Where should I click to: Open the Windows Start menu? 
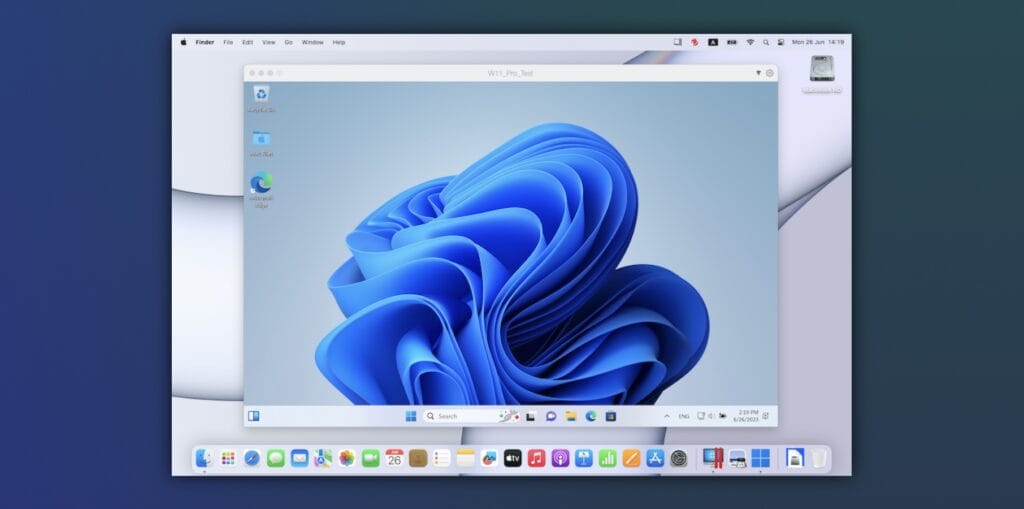[411, 416]
